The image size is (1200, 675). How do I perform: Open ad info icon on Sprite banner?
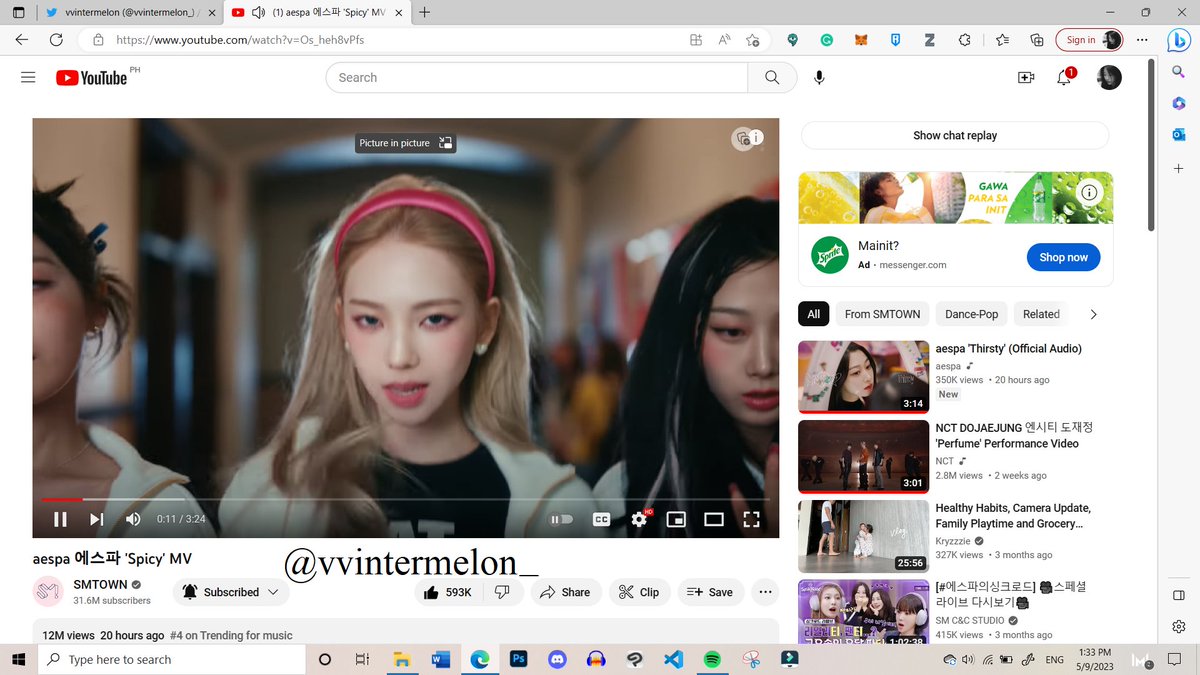1090,192
